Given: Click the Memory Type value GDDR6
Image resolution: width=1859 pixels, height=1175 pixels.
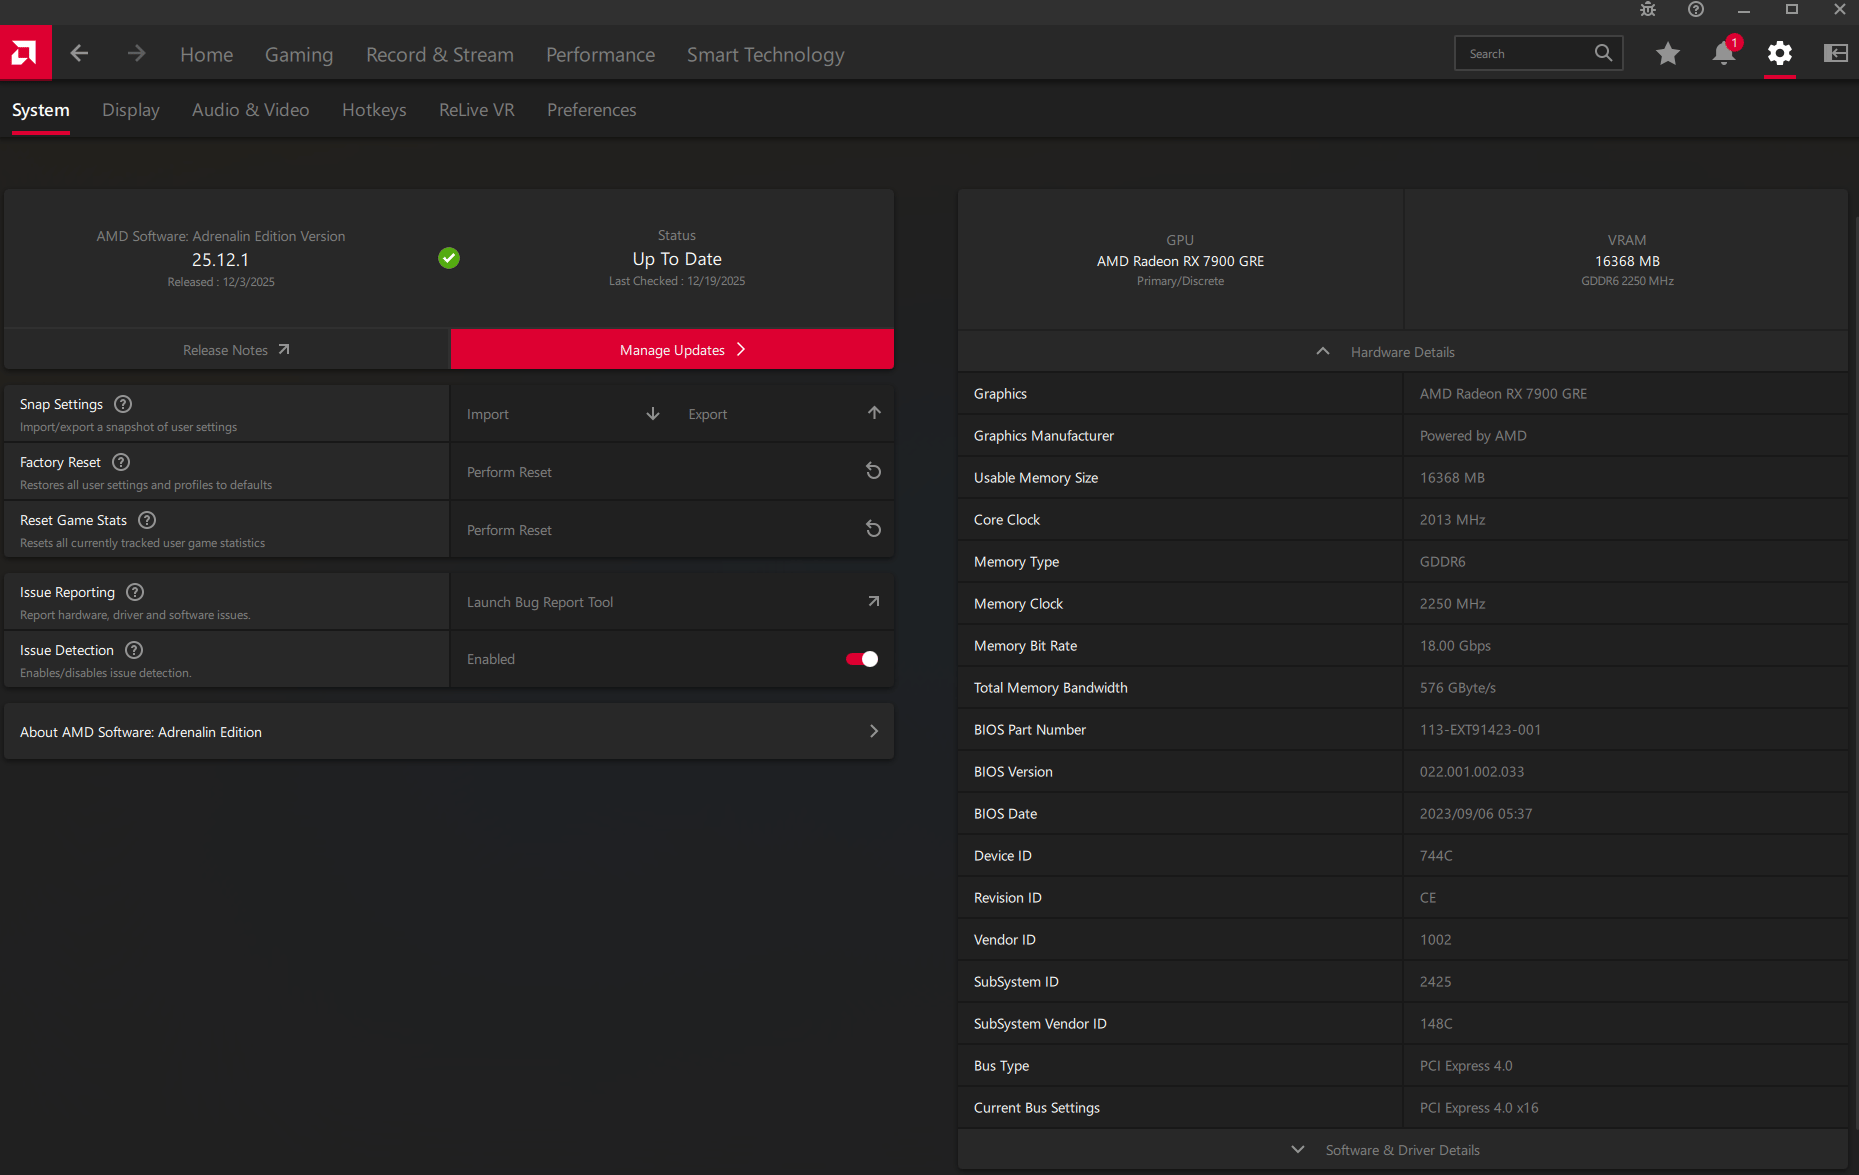Looking at the screenshot, I should pos(1442,562).
